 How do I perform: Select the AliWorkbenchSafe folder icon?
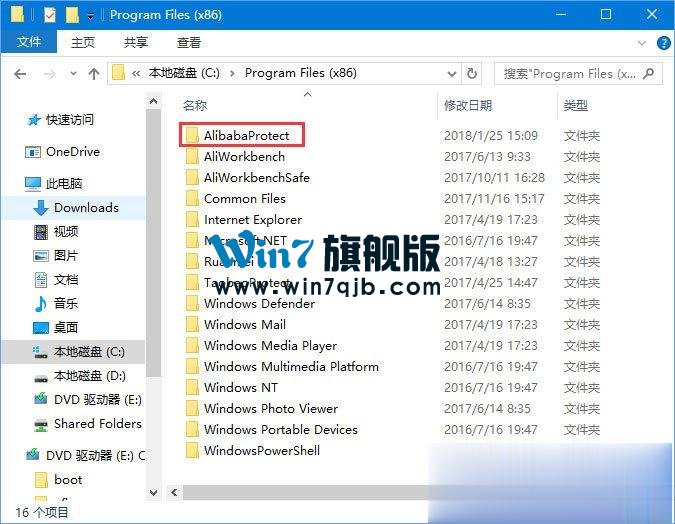click(192, 177)
